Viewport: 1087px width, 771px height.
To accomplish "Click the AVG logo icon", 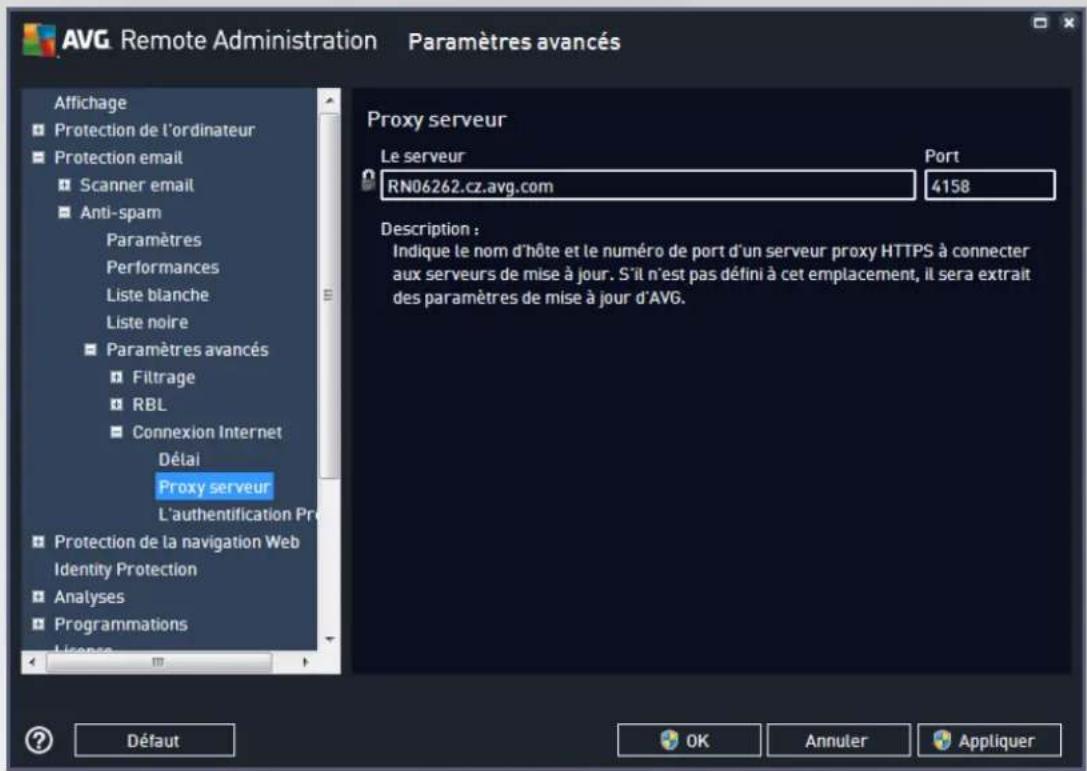I will tap(39, 40).
